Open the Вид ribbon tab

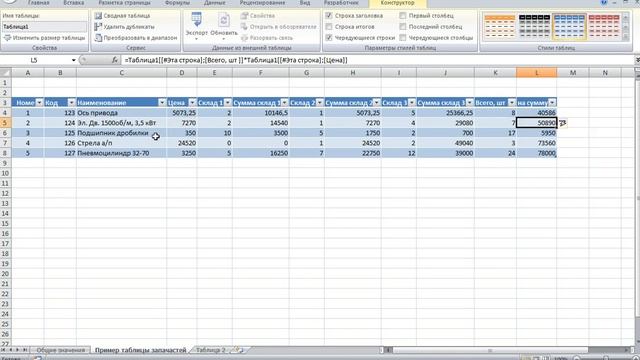pyautogui.click(x=304, y=3)
